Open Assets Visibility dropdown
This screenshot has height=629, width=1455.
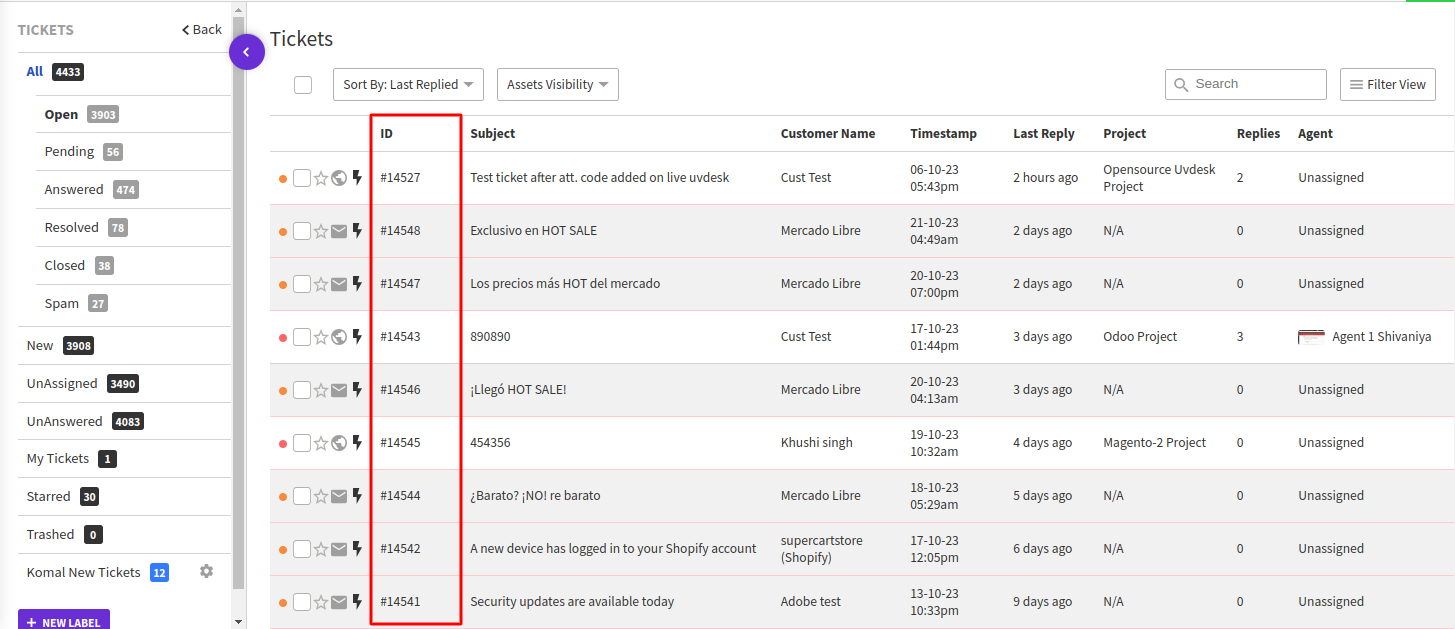pos(558,85)
